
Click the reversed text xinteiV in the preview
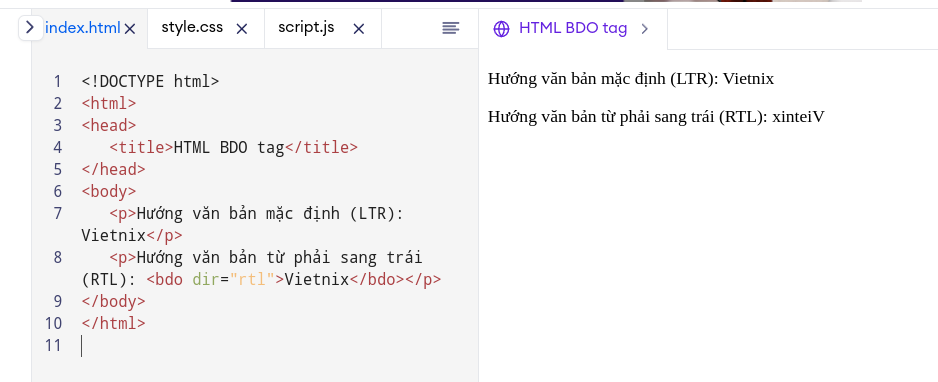pos(798,117)
